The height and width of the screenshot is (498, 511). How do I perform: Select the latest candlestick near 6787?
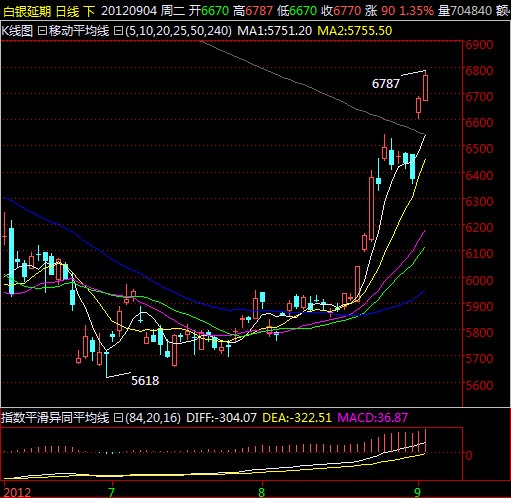[x=425, y=86]
